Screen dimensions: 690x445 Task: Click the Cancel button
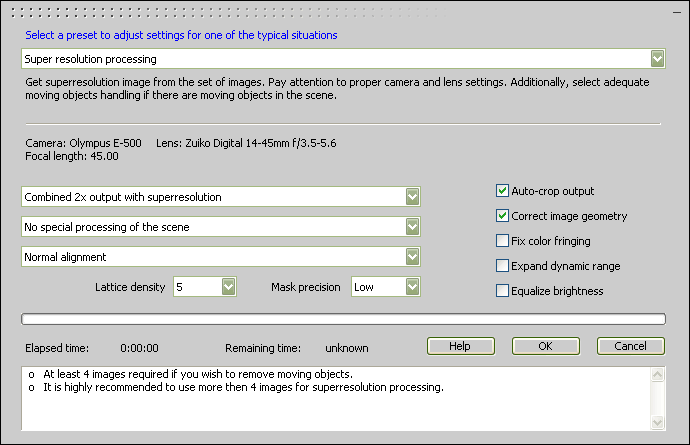coord(631,346)
